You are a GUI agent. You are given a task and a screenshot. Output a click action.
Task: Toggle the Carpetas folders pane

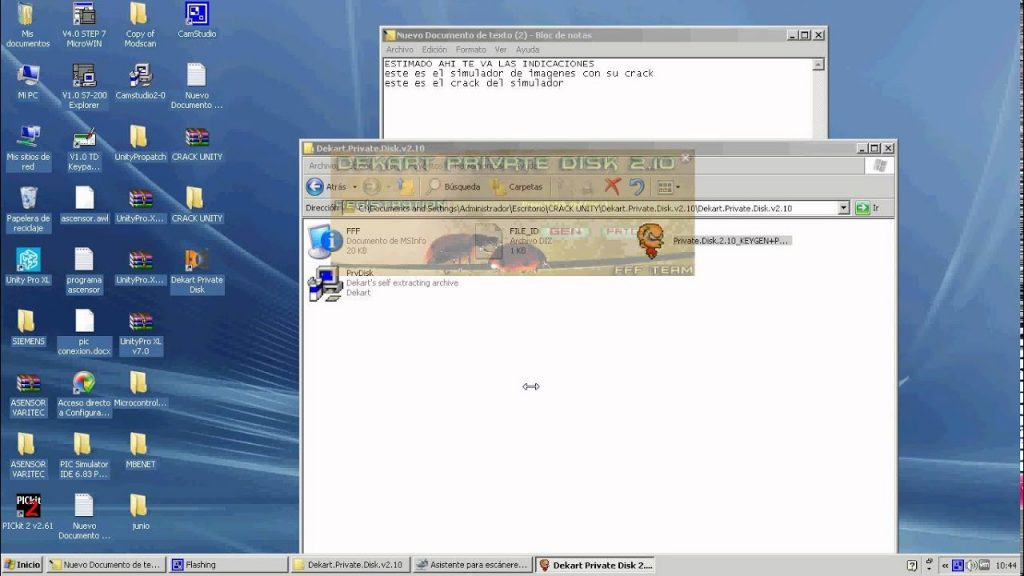click(x=517, y=187)
